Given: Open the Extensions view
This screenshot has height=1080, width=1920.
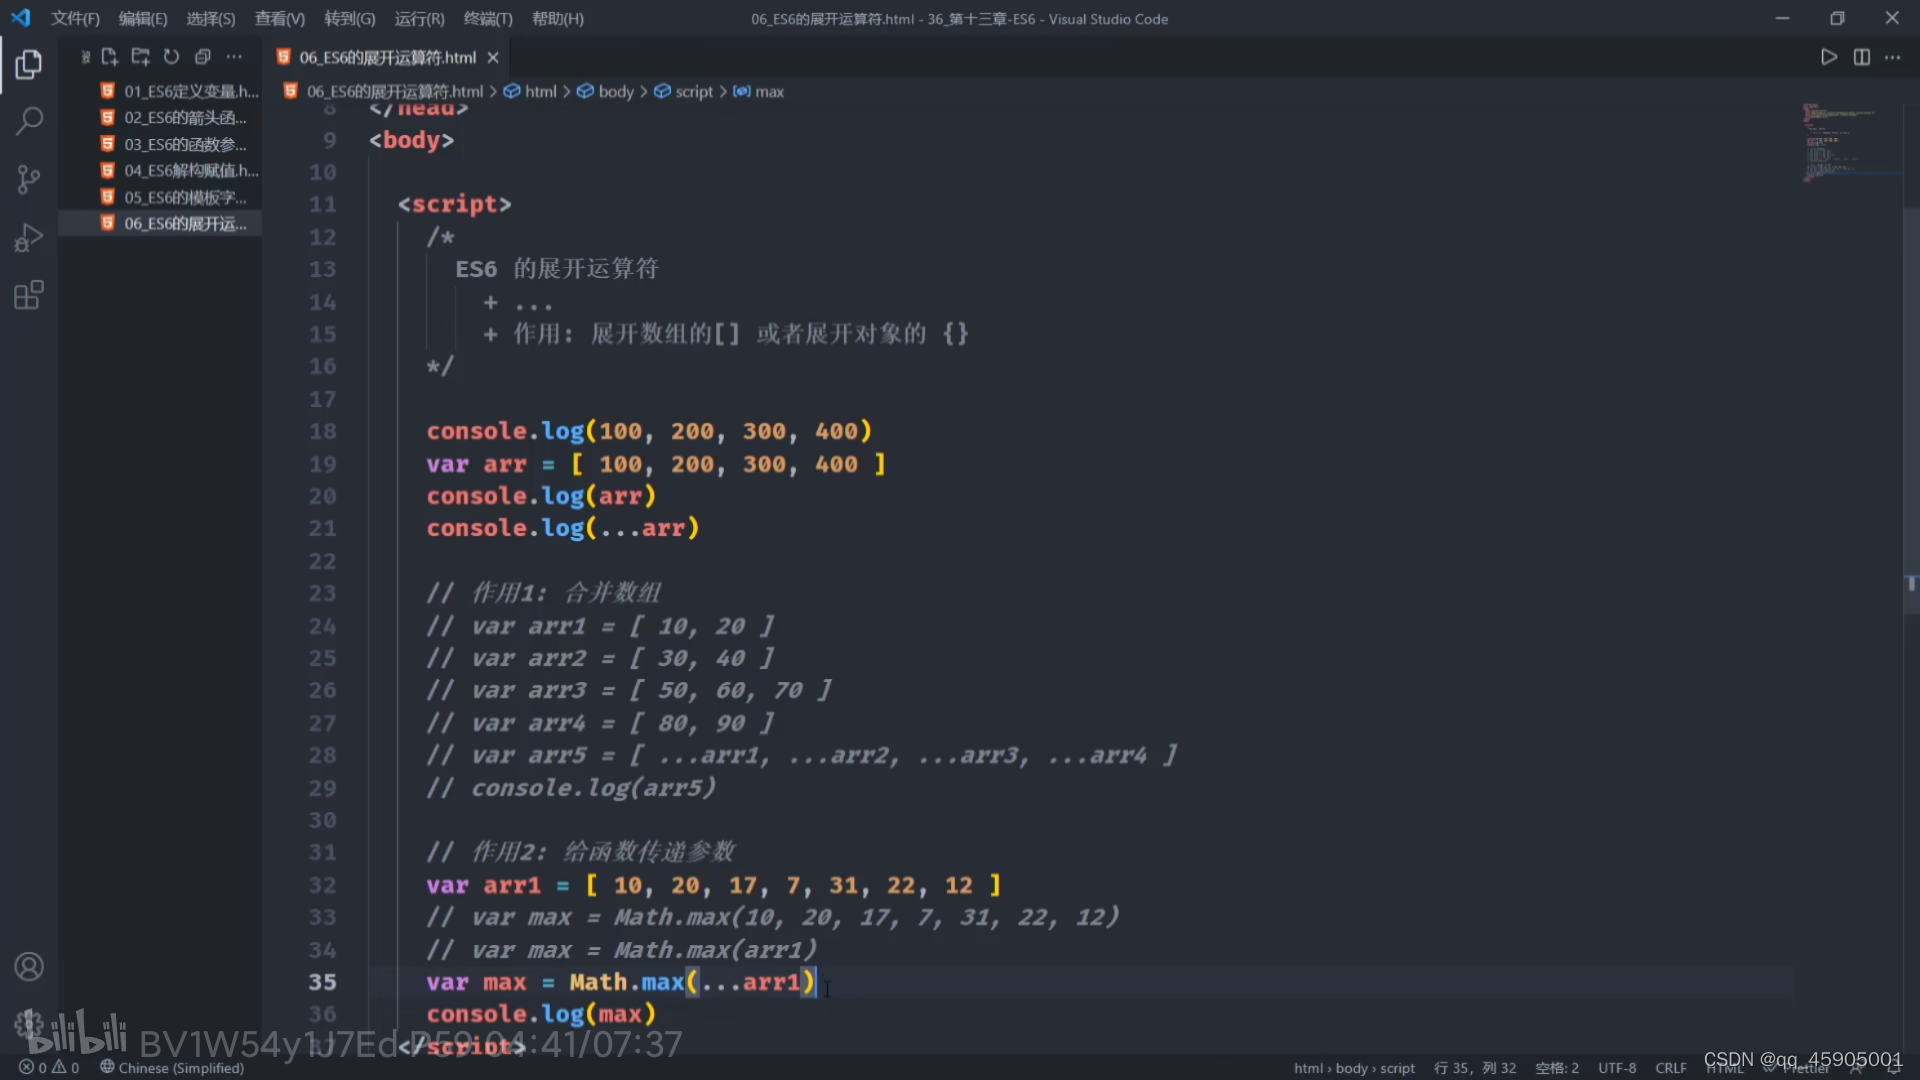Looking at the screenshot, I should pos(29,295).
